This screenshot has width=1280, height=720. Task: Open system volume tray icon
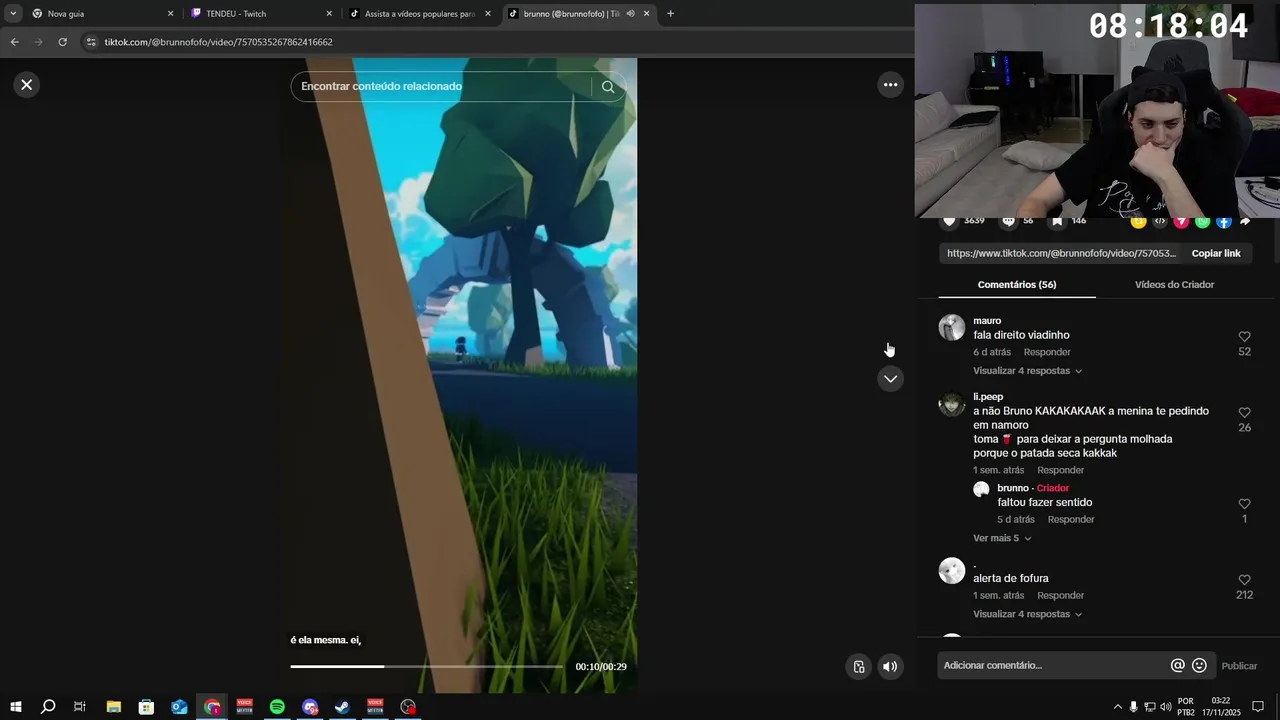(x=1166, y=707)
